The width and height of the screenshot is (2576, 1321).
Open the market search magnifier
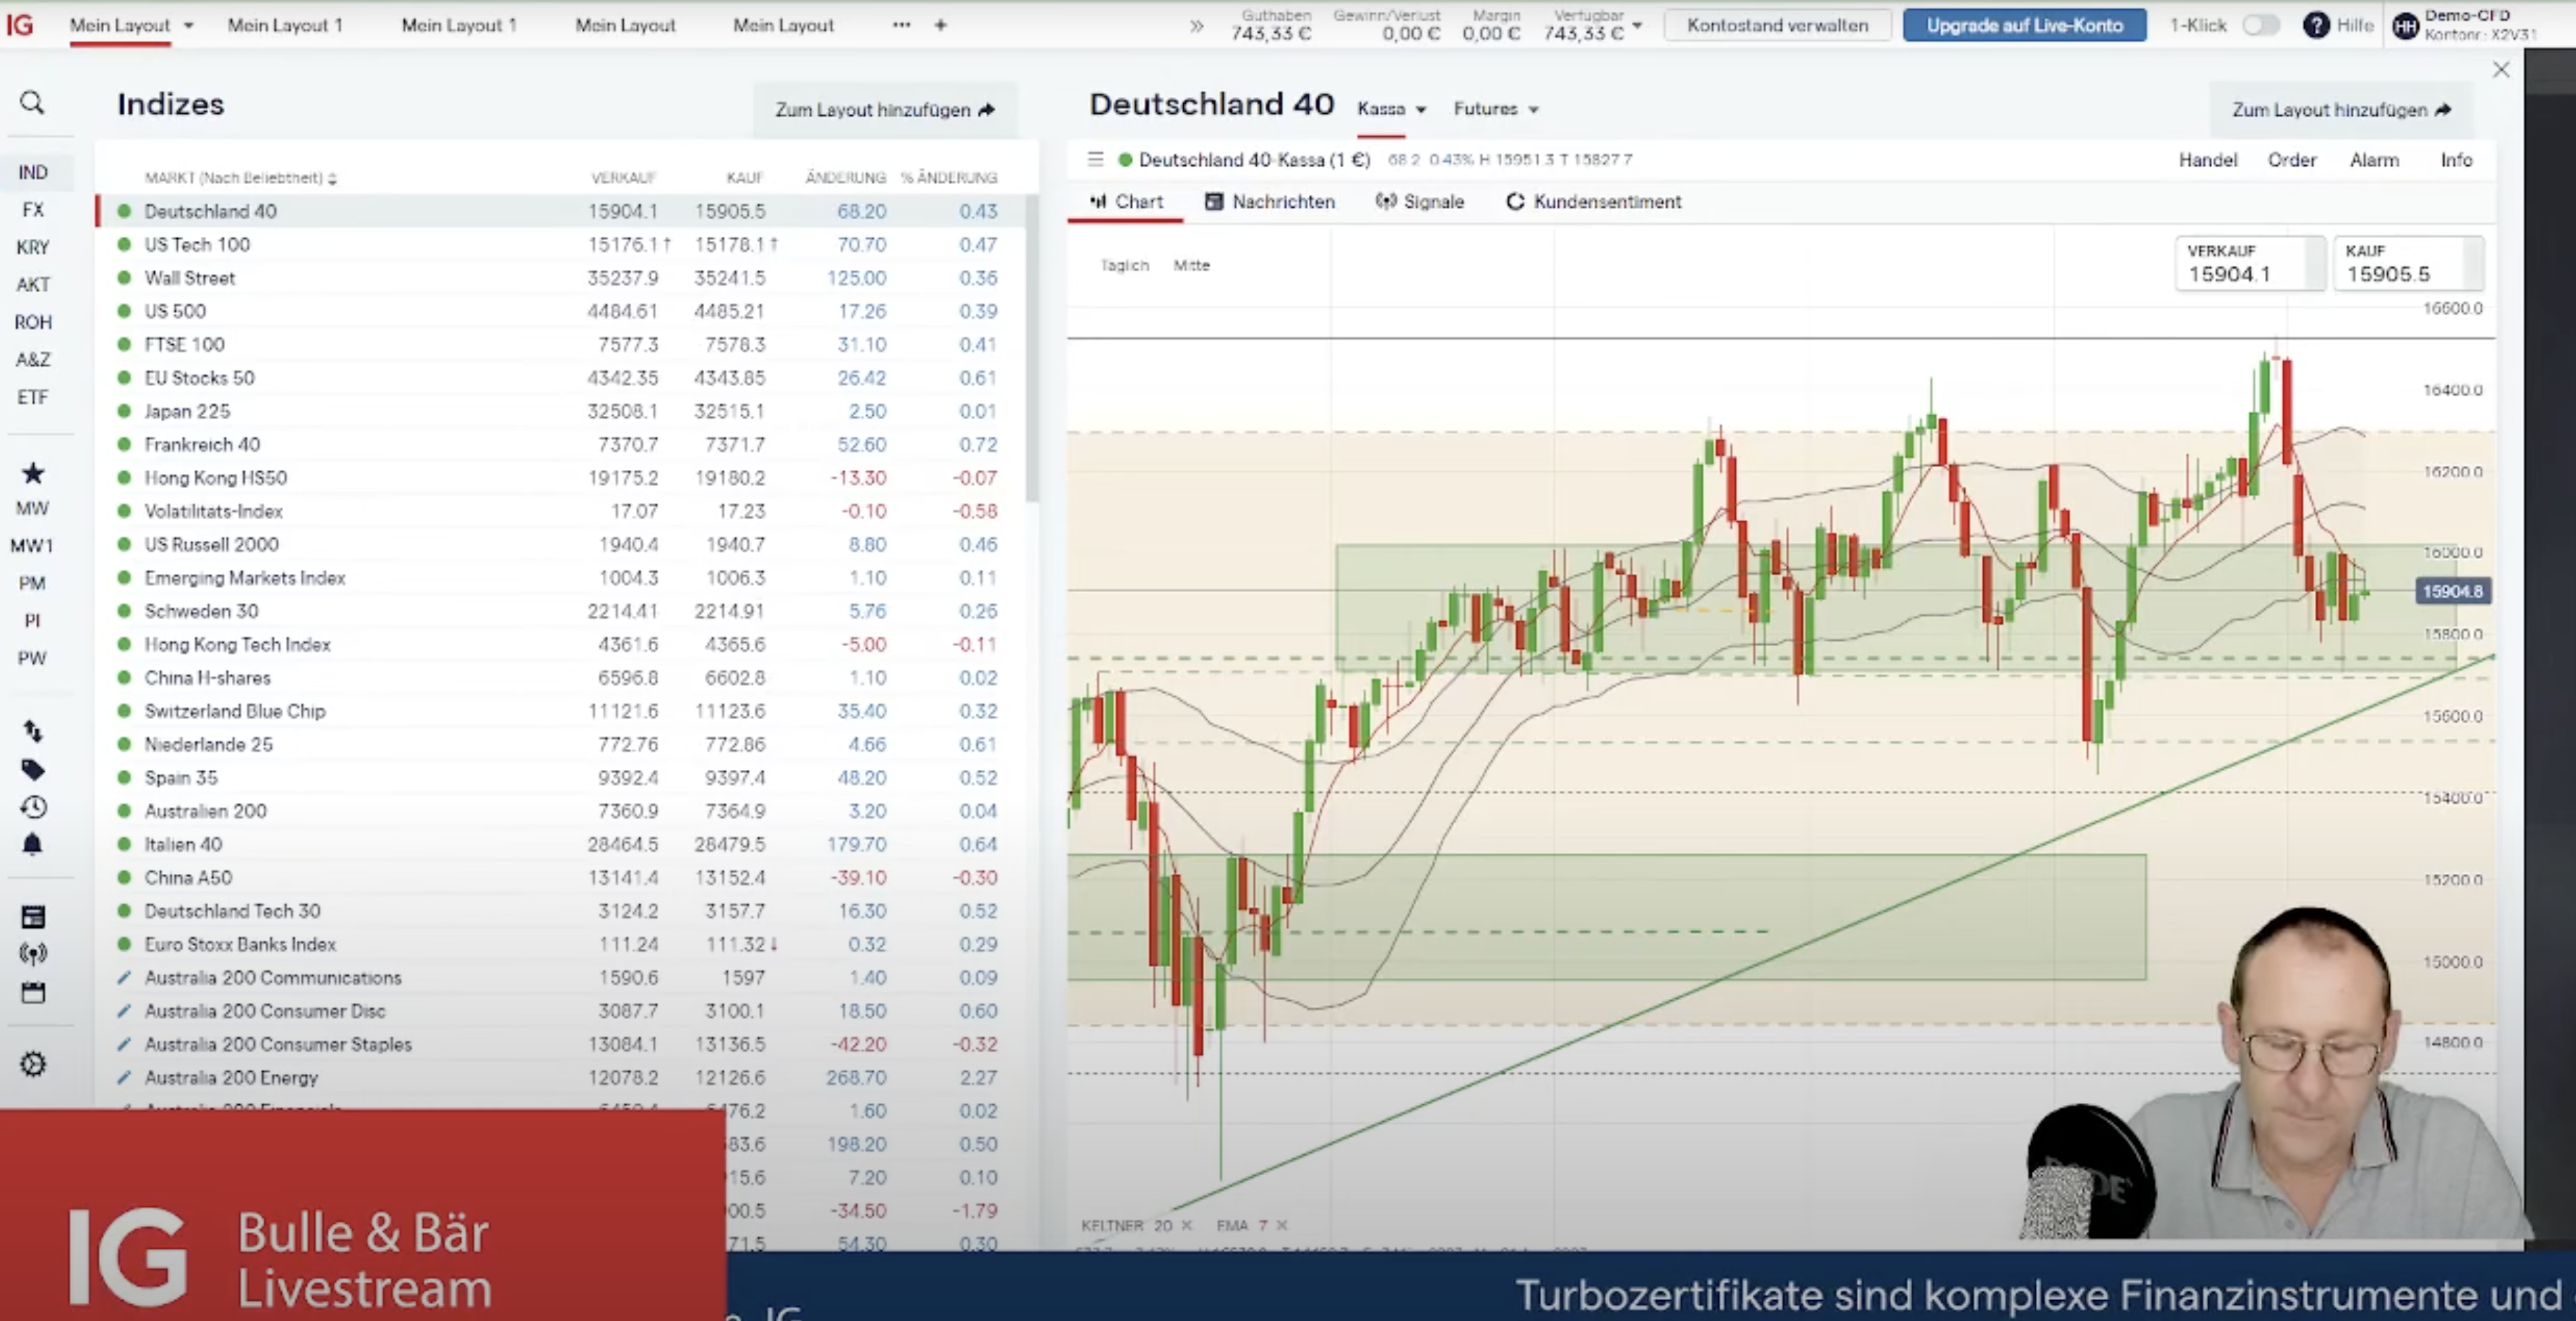click(32, 102)
